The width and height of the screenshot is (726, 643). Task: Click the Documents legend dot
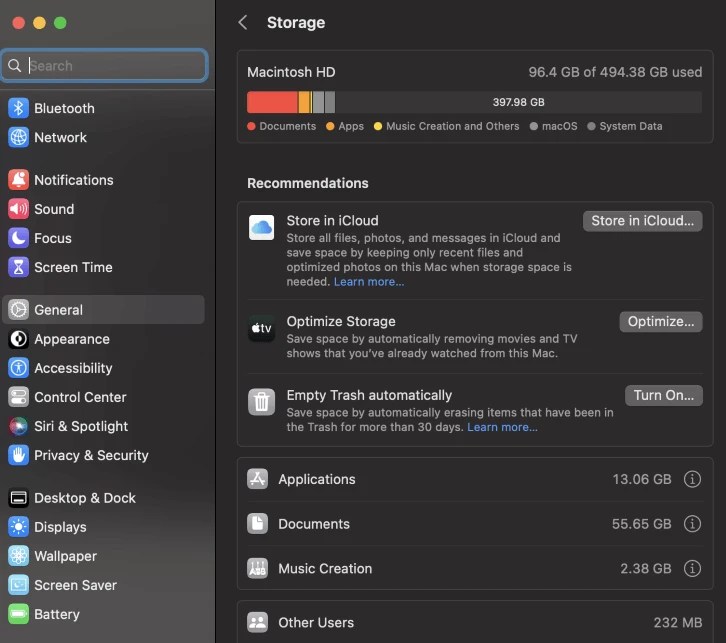251,126
